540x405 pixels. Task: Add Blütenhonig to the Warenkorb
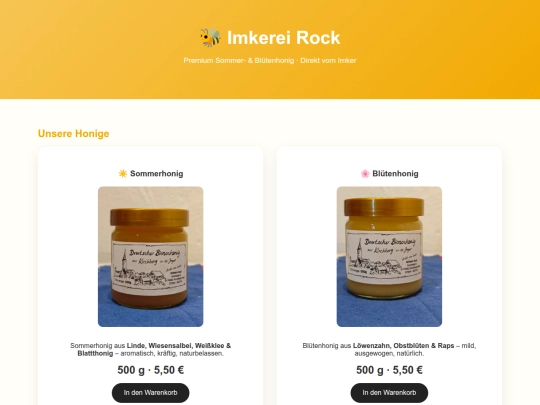[x=389, y=393]
